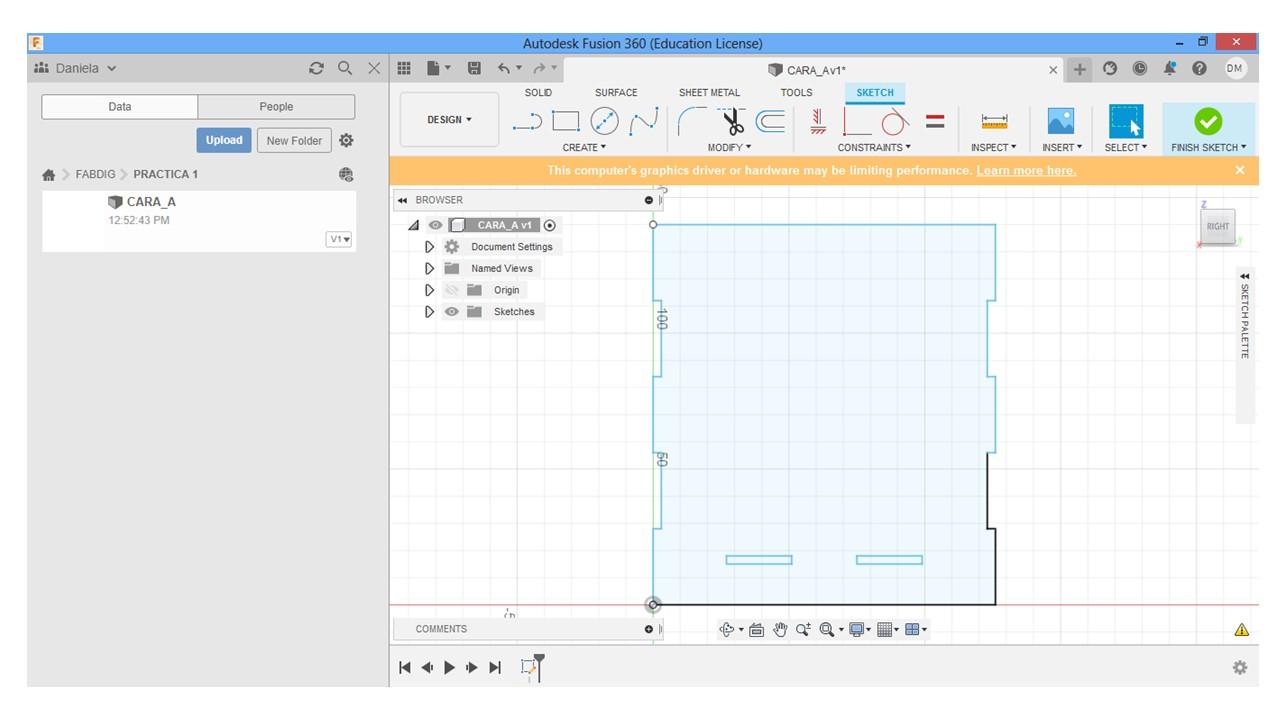Open the INSERT dropdown menu

[1062, 148]
